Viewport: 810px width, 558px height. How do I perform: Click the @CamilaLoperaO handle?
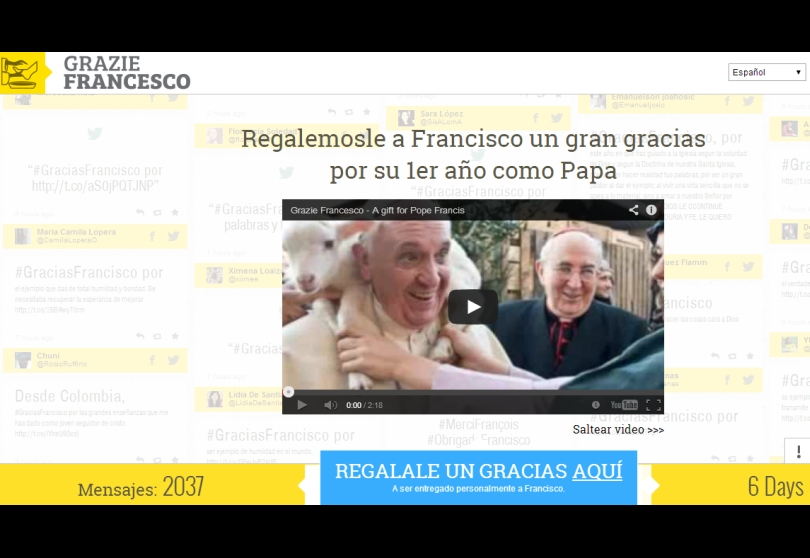pyautogui.click(x=67, y=240)
